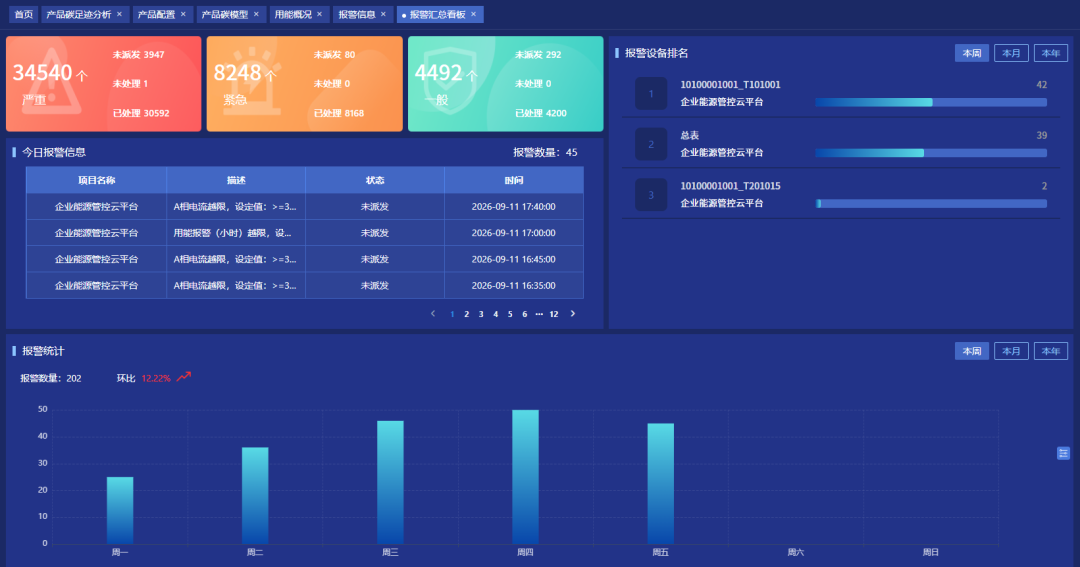Click the 16:45:00 alarm row timestamp
This screenshot has width=1080, height=567.
pos(513,259)
